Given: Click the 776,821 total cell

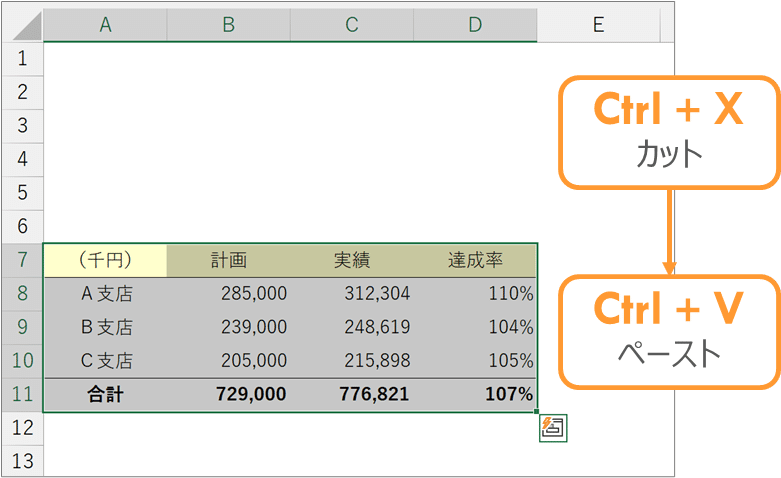Looking at the screenshot, I should [352, 395].
